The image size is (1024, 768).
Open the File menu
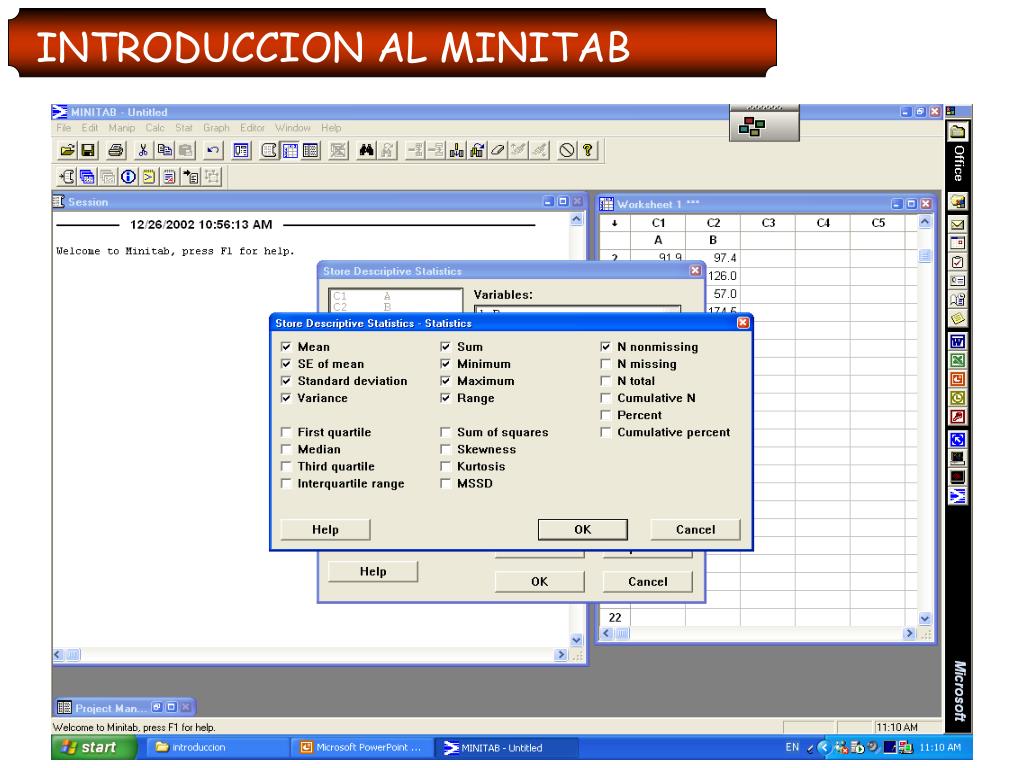(x=64, y=128)
